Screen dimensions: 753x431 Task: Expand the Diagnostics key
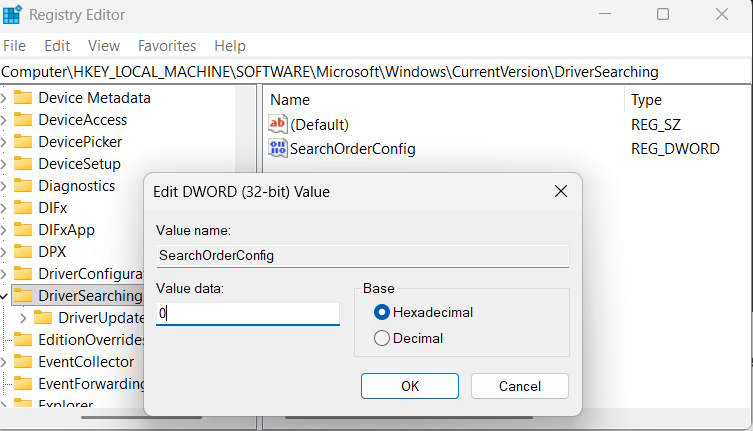(x=4, y=186)
